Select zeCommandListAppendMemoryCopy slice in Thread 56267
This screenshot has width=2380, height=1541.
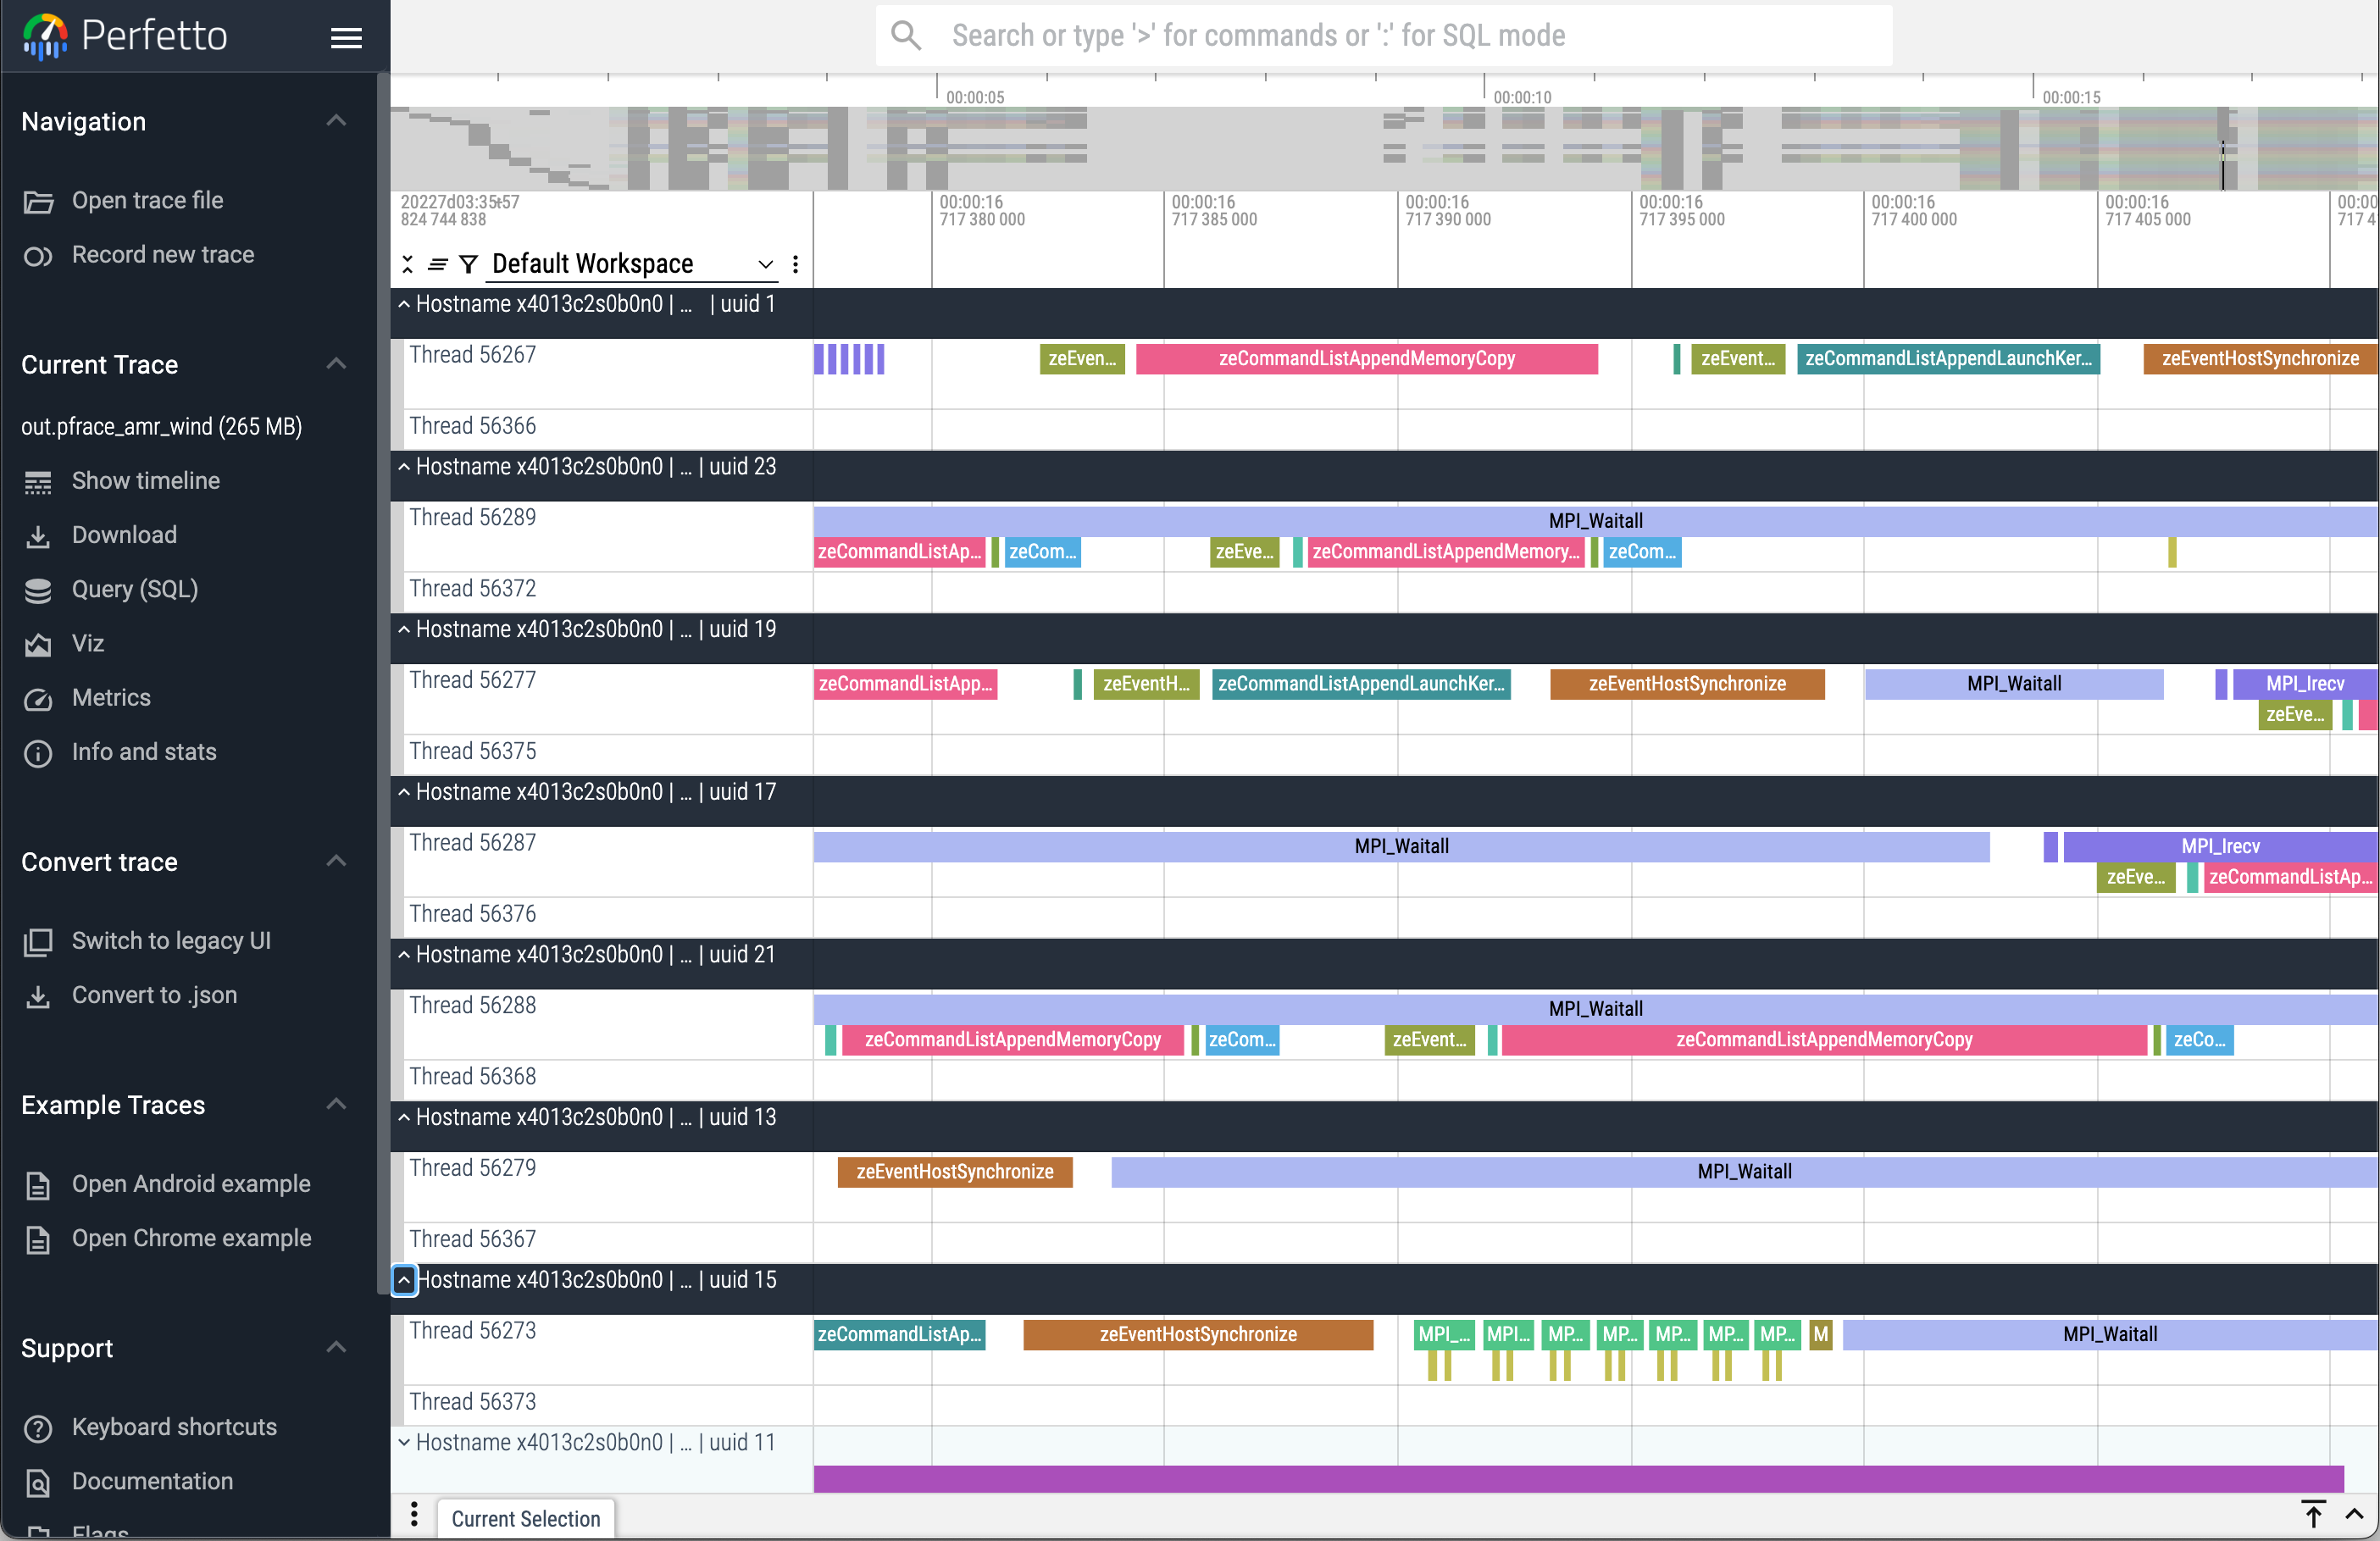click(x=1367, y=358)
